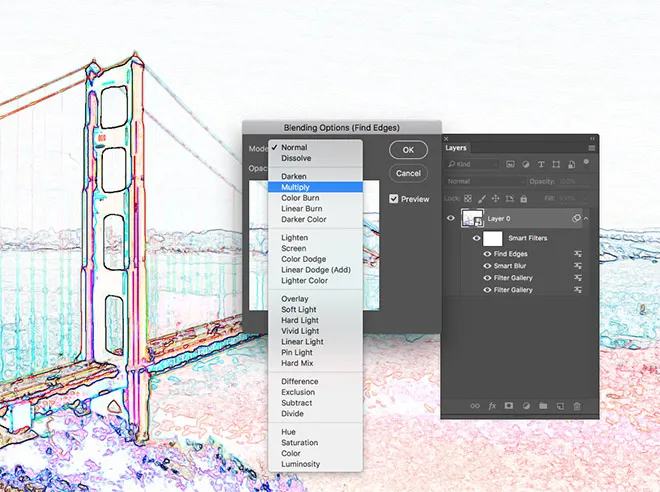Hide the Find Edges smart filter

487,254
